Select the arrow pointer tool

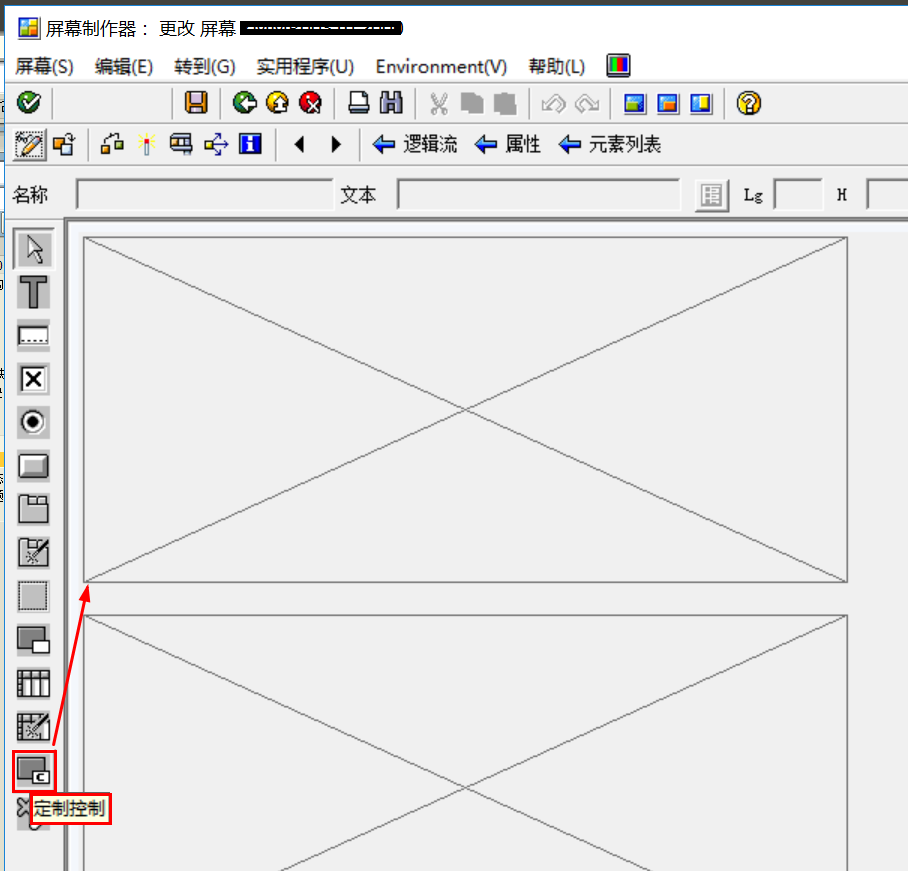[x=34, y=249]
